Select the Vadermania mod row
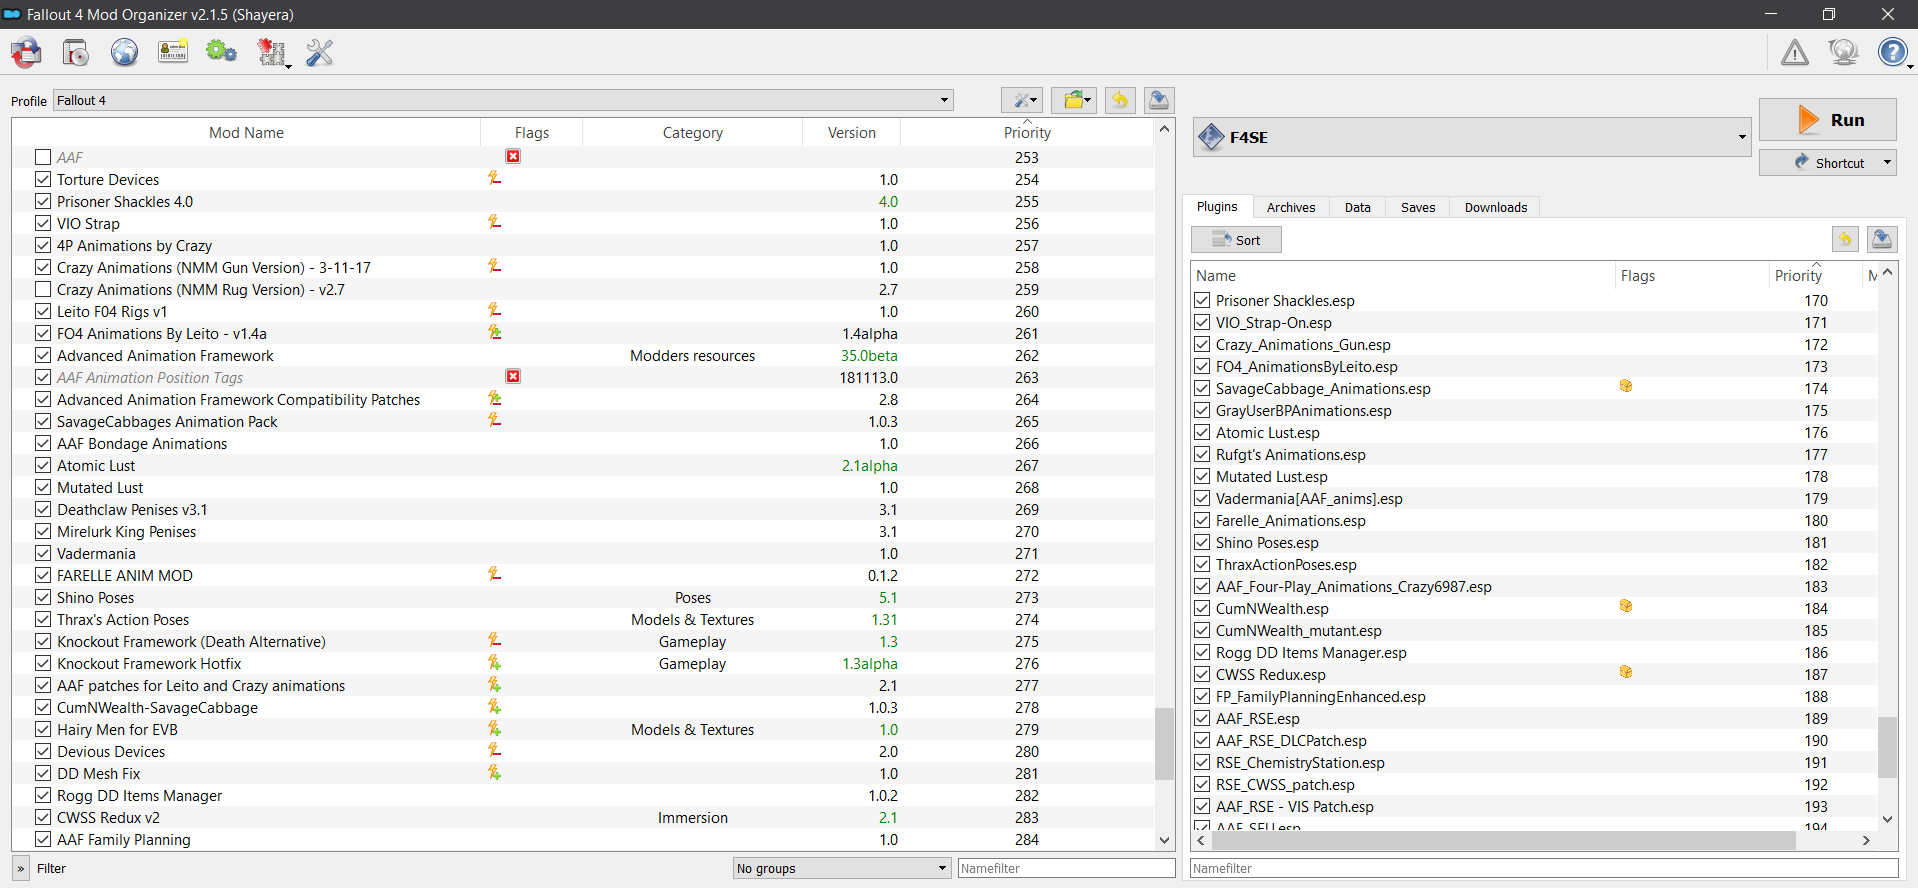The width and height of the screenshot is (1918, 888). click(583, 553)
